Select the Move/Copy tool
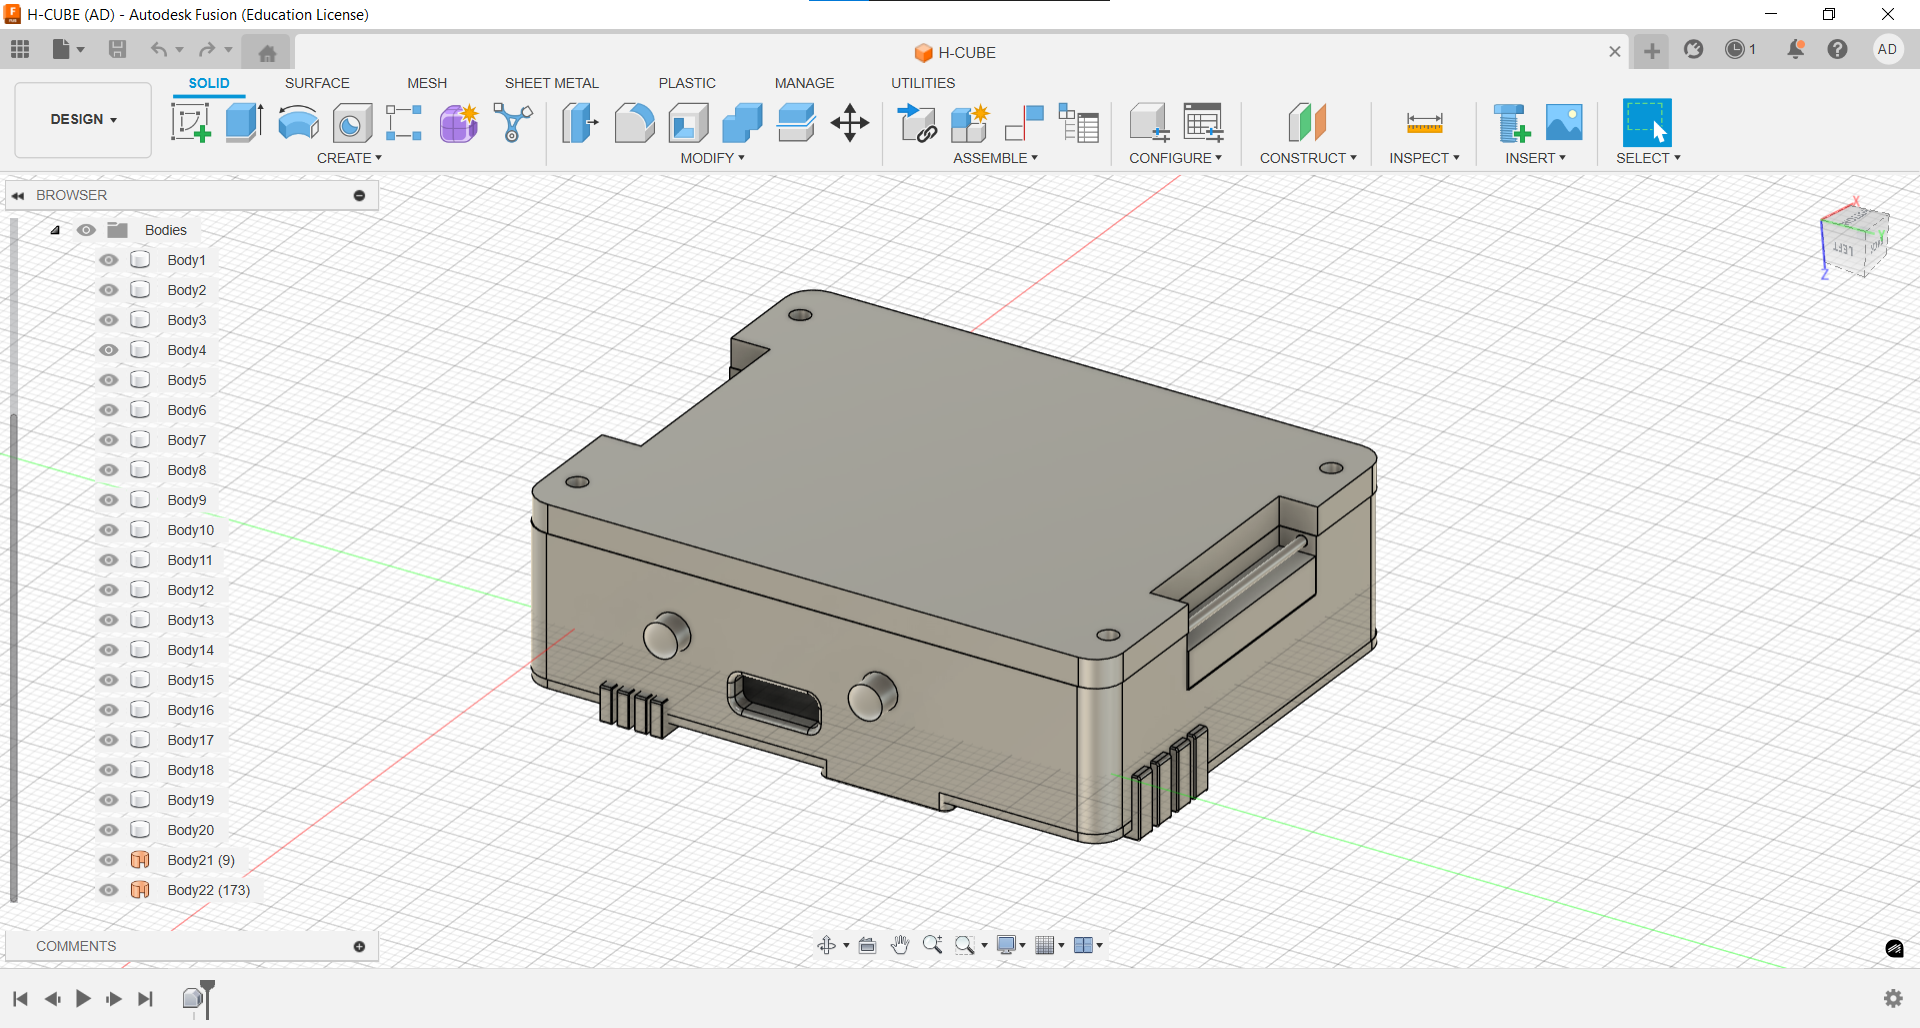Screen dimensions: 1920x1028 click(x=850, y=123)
